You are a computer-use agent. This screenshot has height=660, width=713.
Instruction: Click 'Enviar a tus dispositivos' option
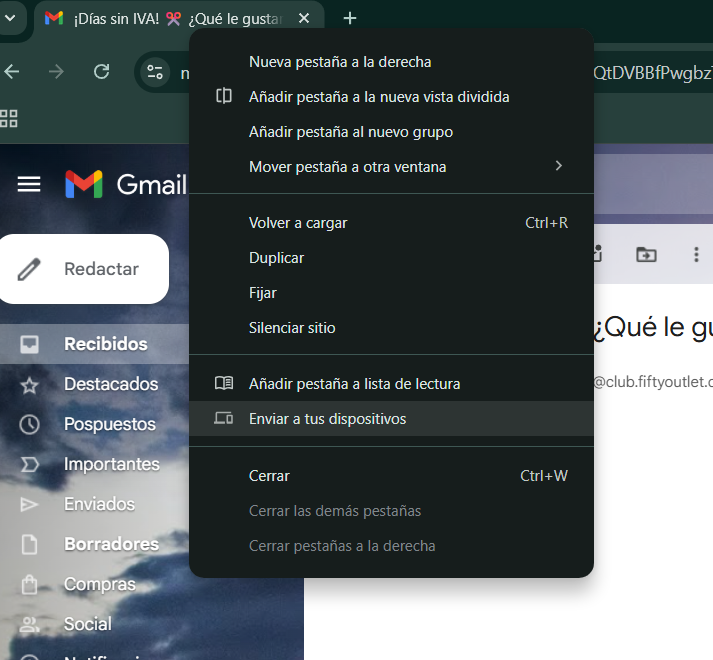tap(327, 419)
